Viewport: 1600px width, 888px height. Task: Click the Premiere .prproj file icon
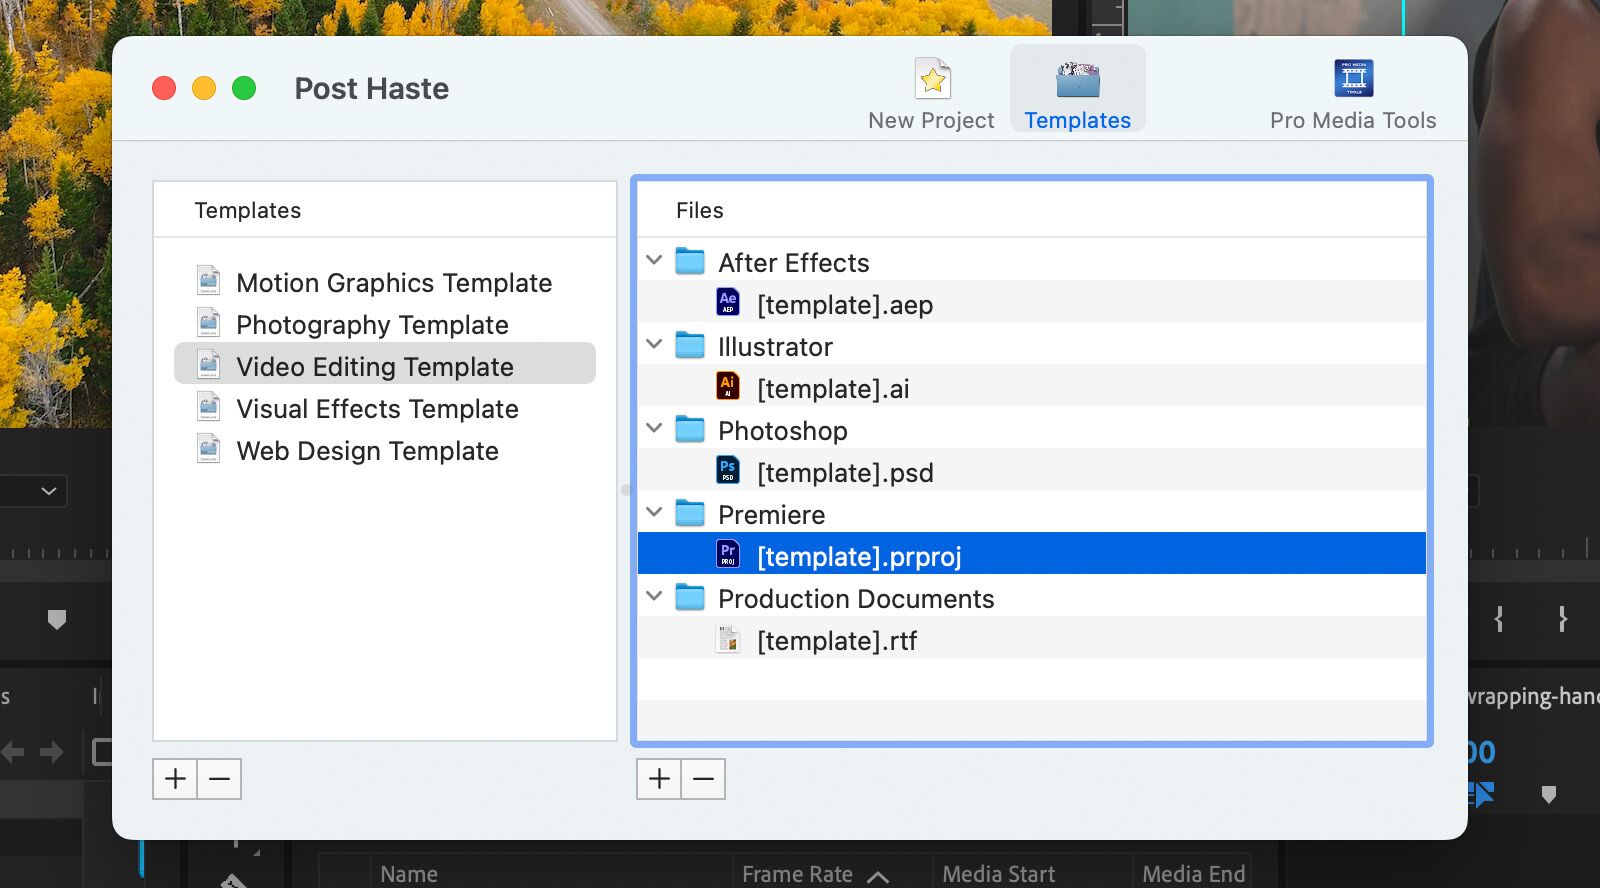click(x=728, y=554)
